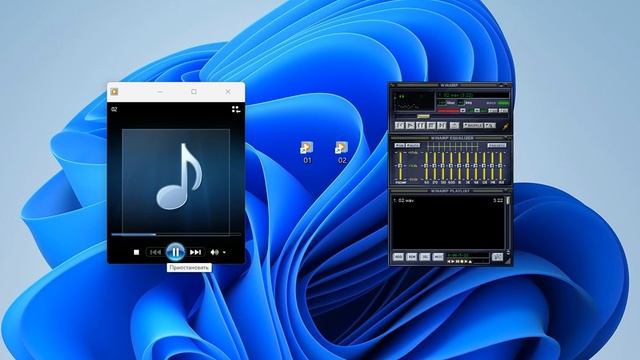Skip to next track in Media Player
This screenshot has height=360, width=640.
pyautogui.click(x=196, y=252)
